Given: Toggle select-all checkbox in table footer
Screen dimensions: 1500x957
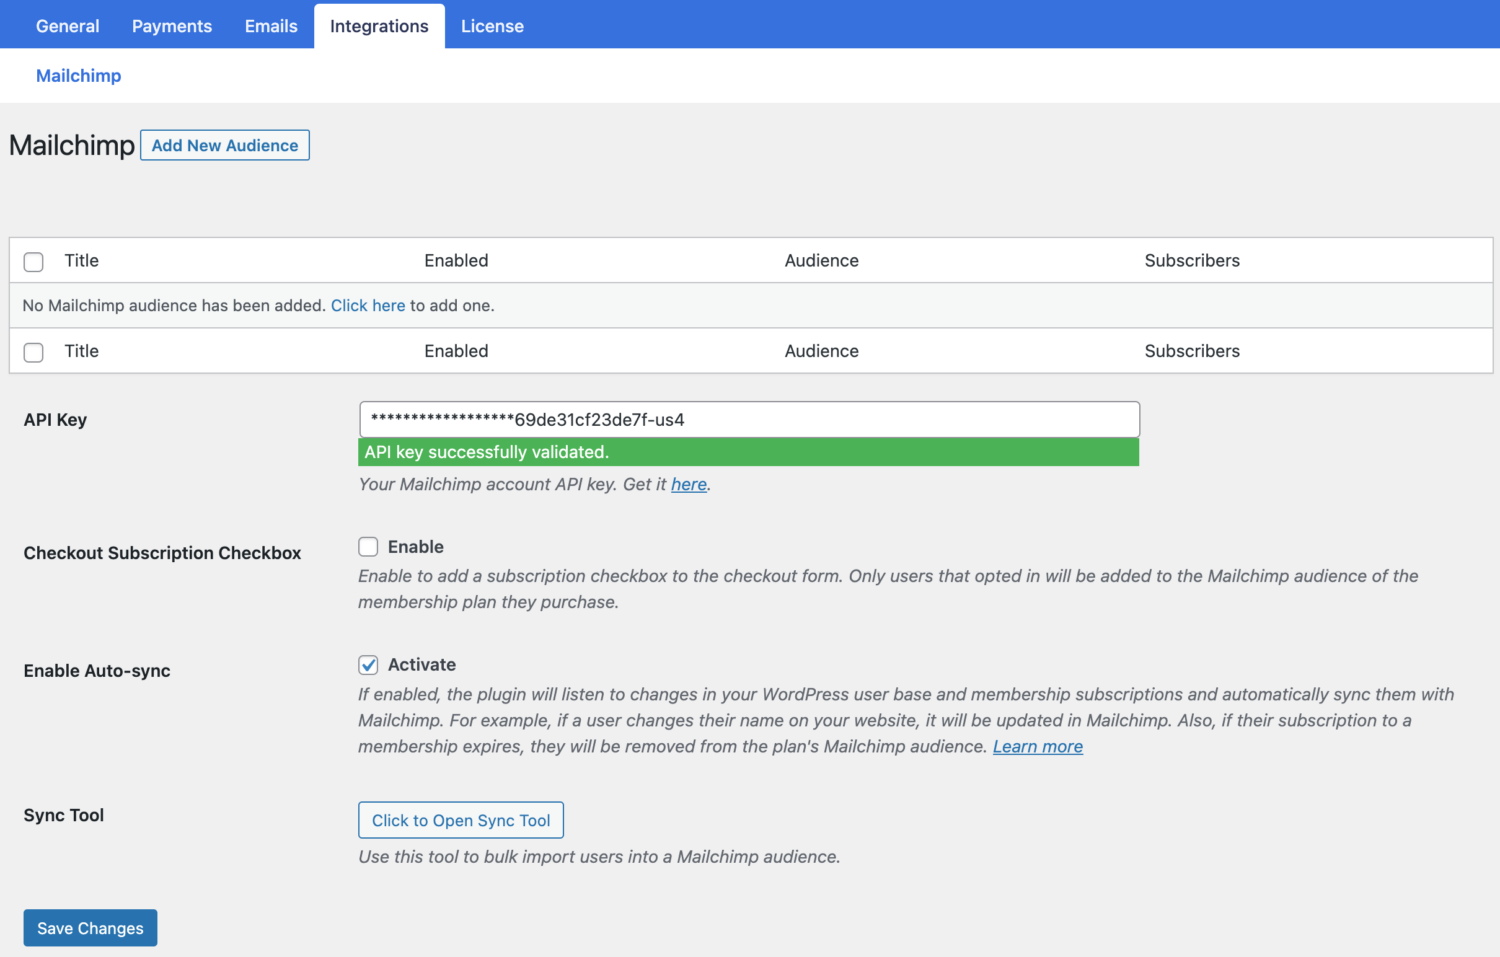Looking at the screenshot, I should click(x=34, y=352).
